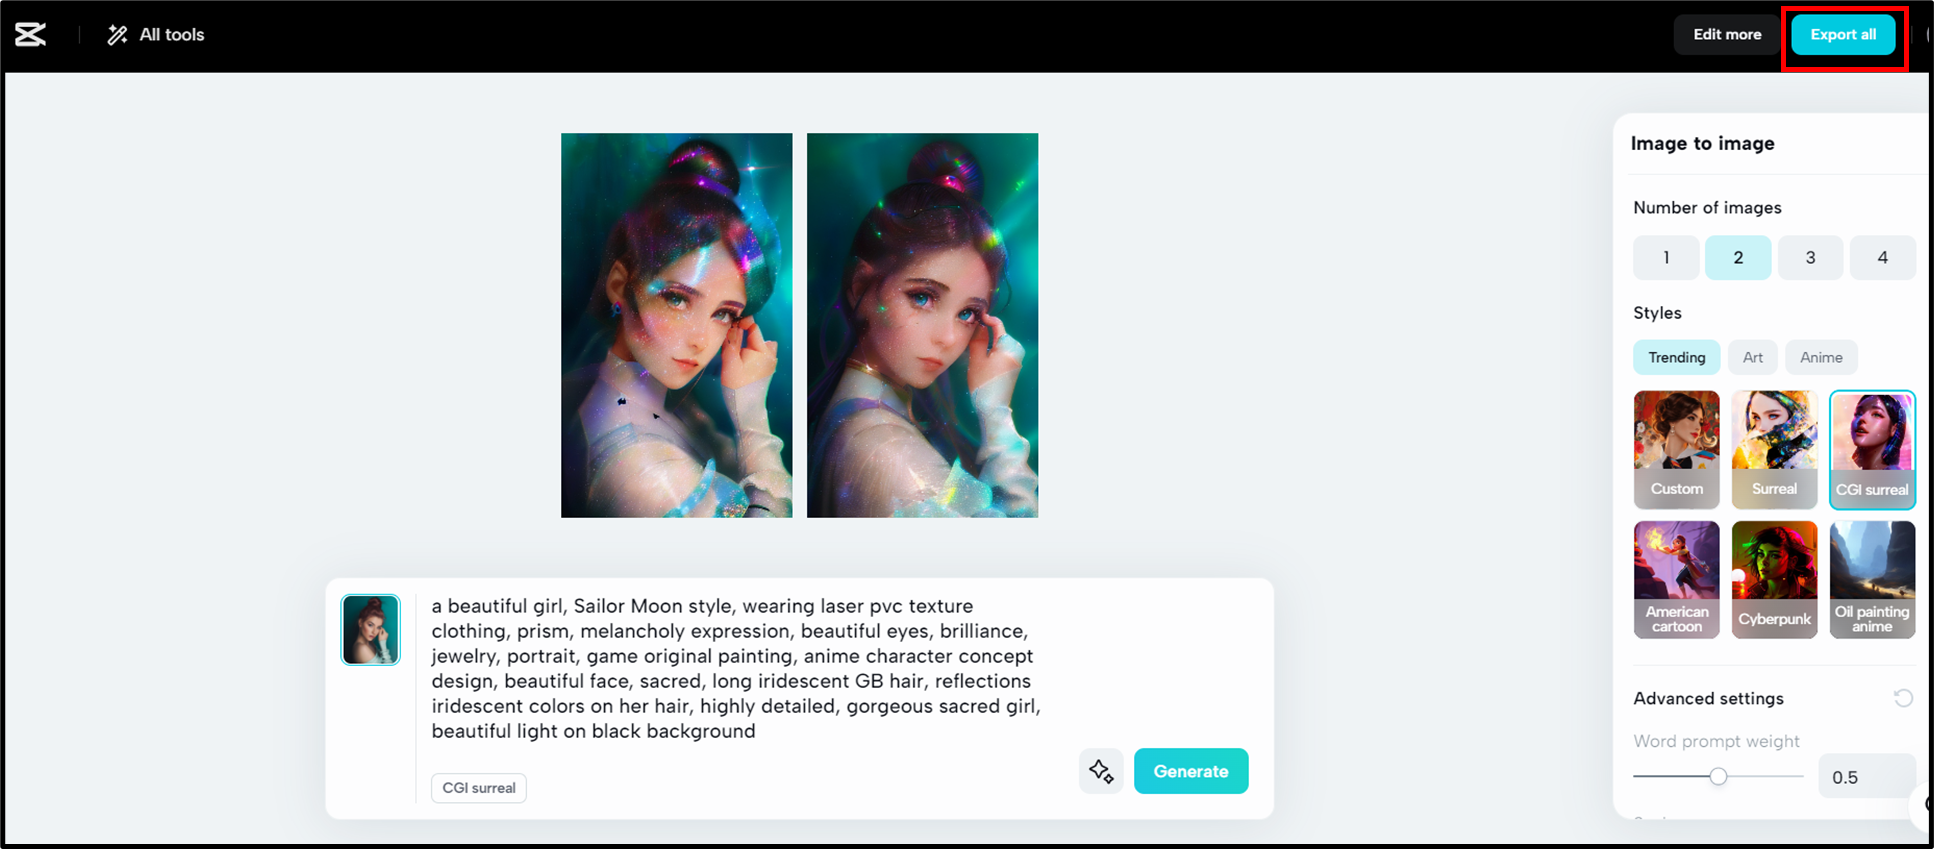Click the Edit more button
Image resolution: width=1934 pixels, height=849 pixels.
coord(1727,34)
